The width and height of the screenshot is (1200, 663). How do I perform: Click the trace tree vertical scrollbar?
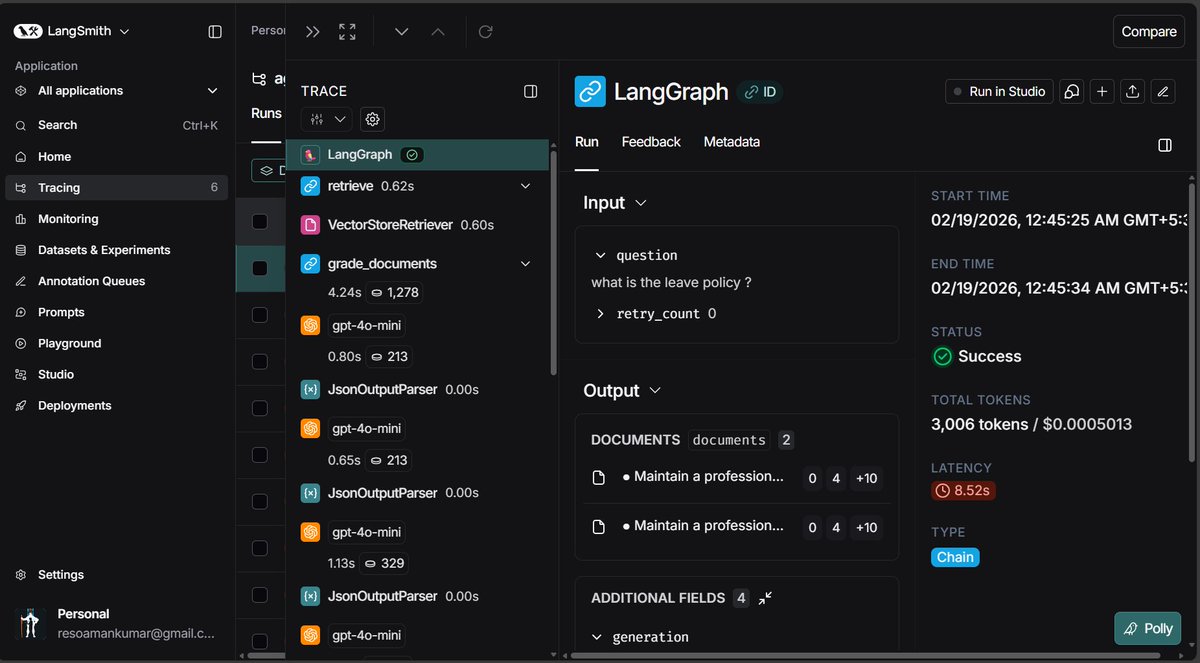[554, 262]
